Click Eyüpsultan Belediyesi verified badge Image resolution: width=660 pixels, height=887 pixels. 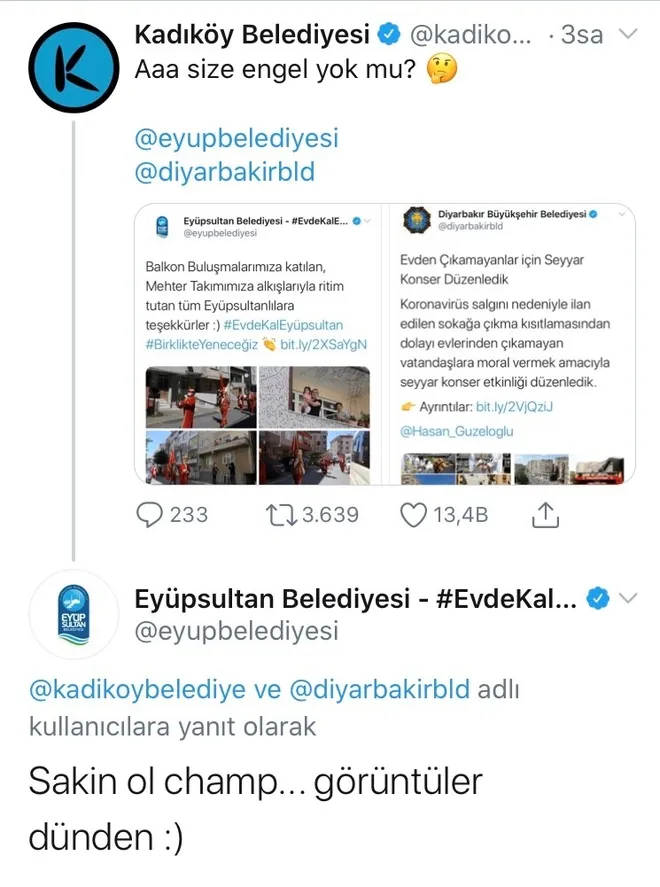tap(598, 599)
